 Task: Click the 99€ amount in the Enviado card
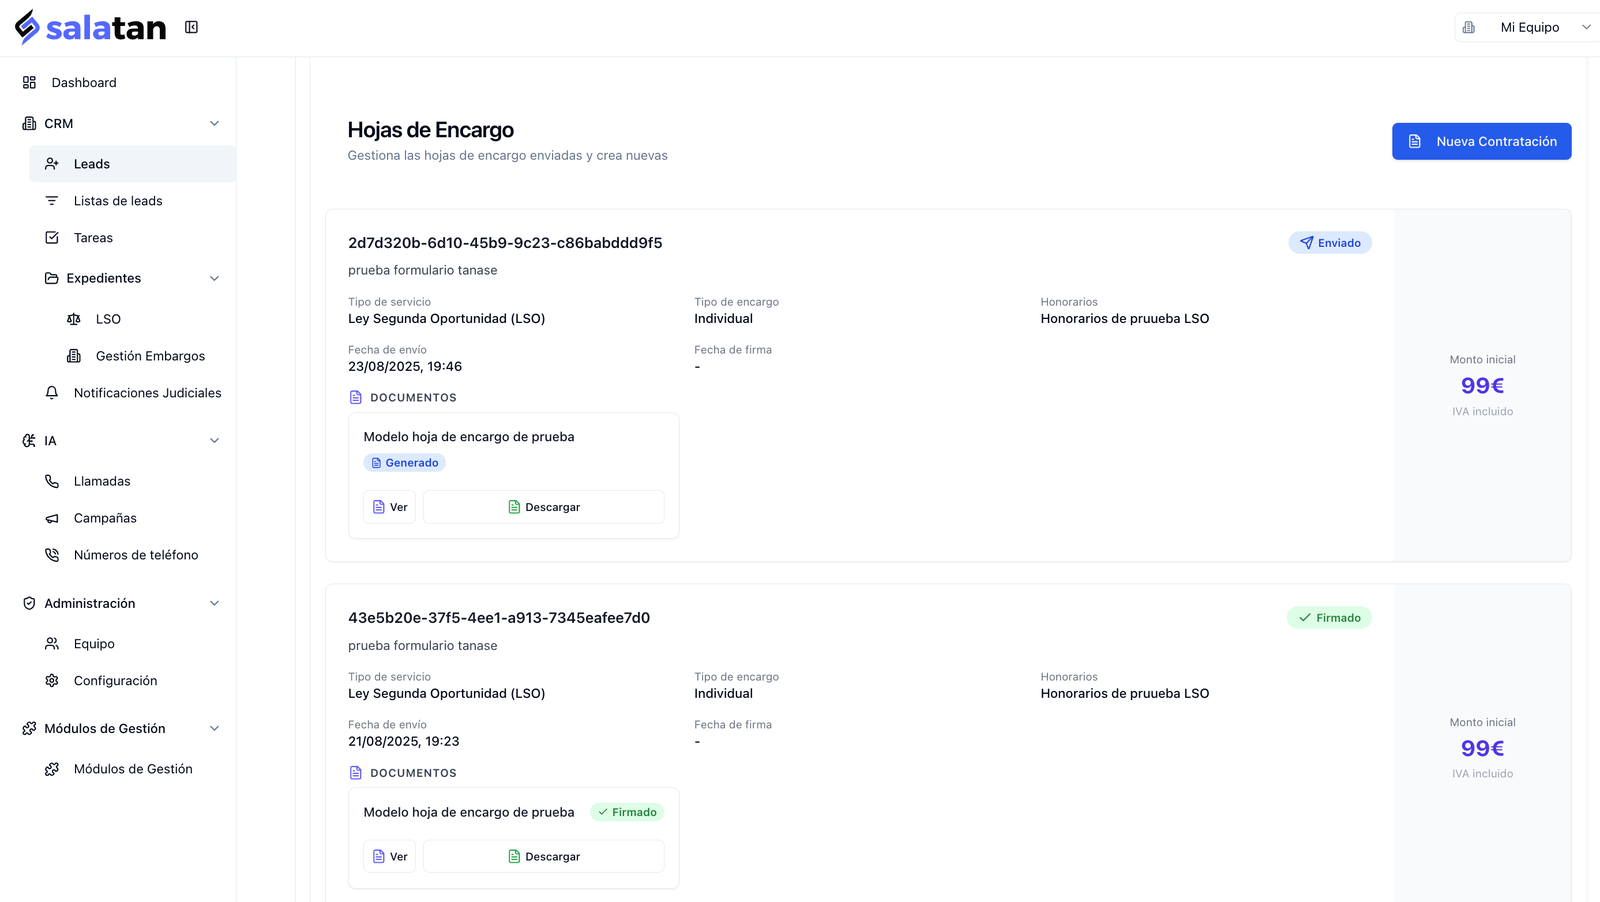click(1482, 385)
